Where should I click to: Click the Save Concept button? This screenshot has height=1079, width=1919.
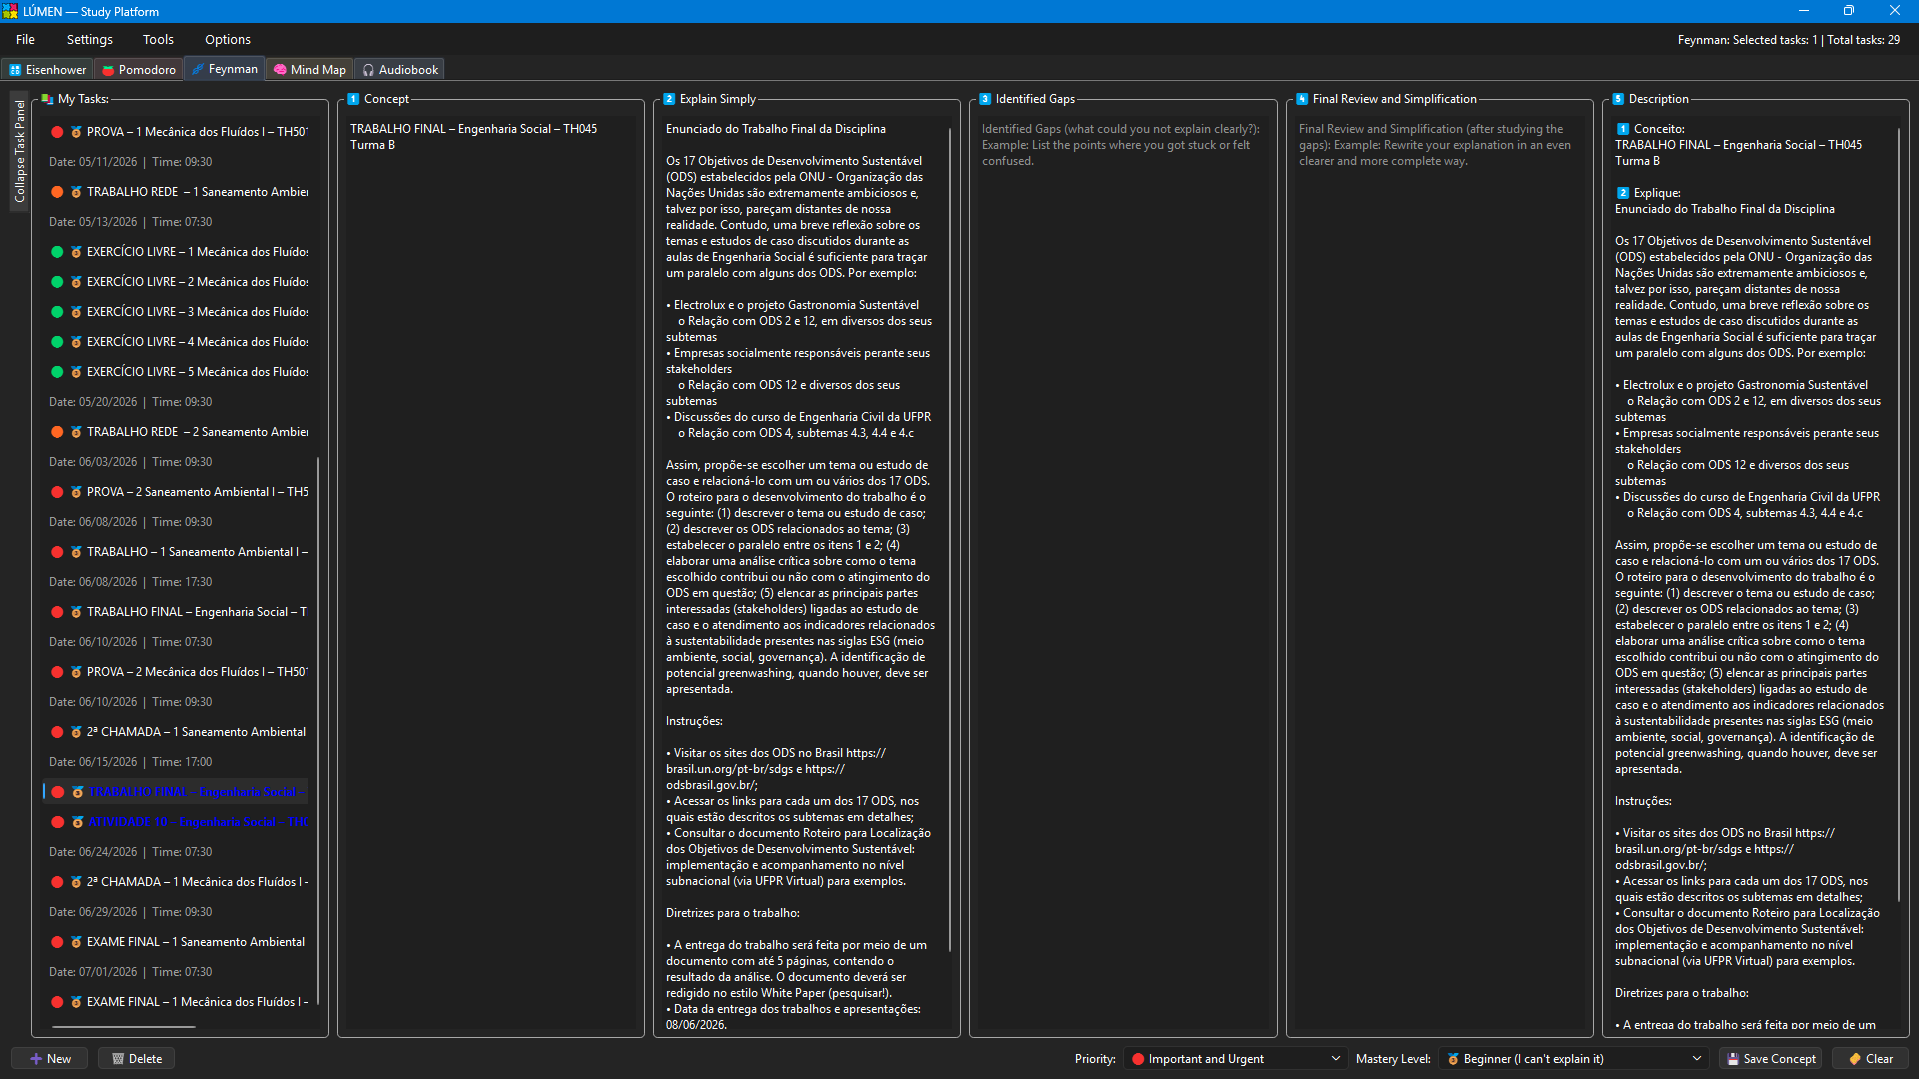(1771, 1059)
